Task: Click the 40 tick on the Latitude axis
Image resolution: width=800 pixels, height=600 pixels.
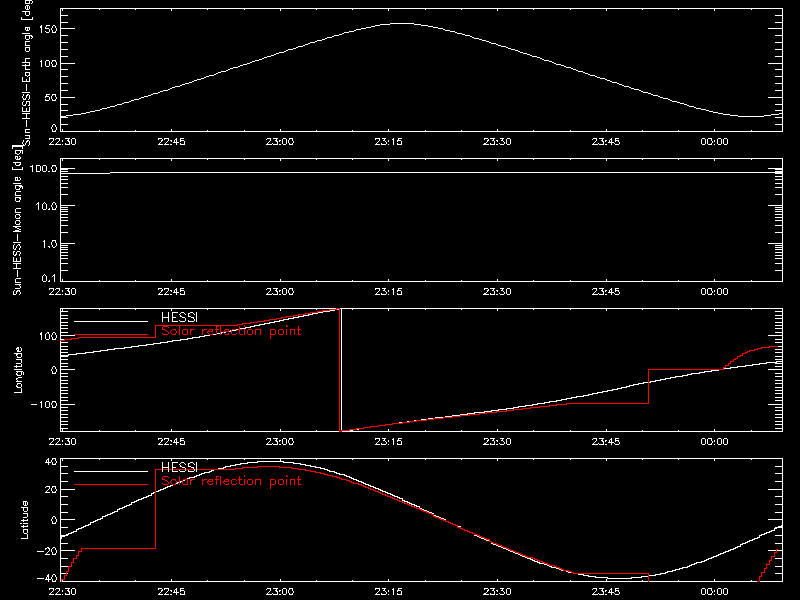Action: (x=51, y=462)
